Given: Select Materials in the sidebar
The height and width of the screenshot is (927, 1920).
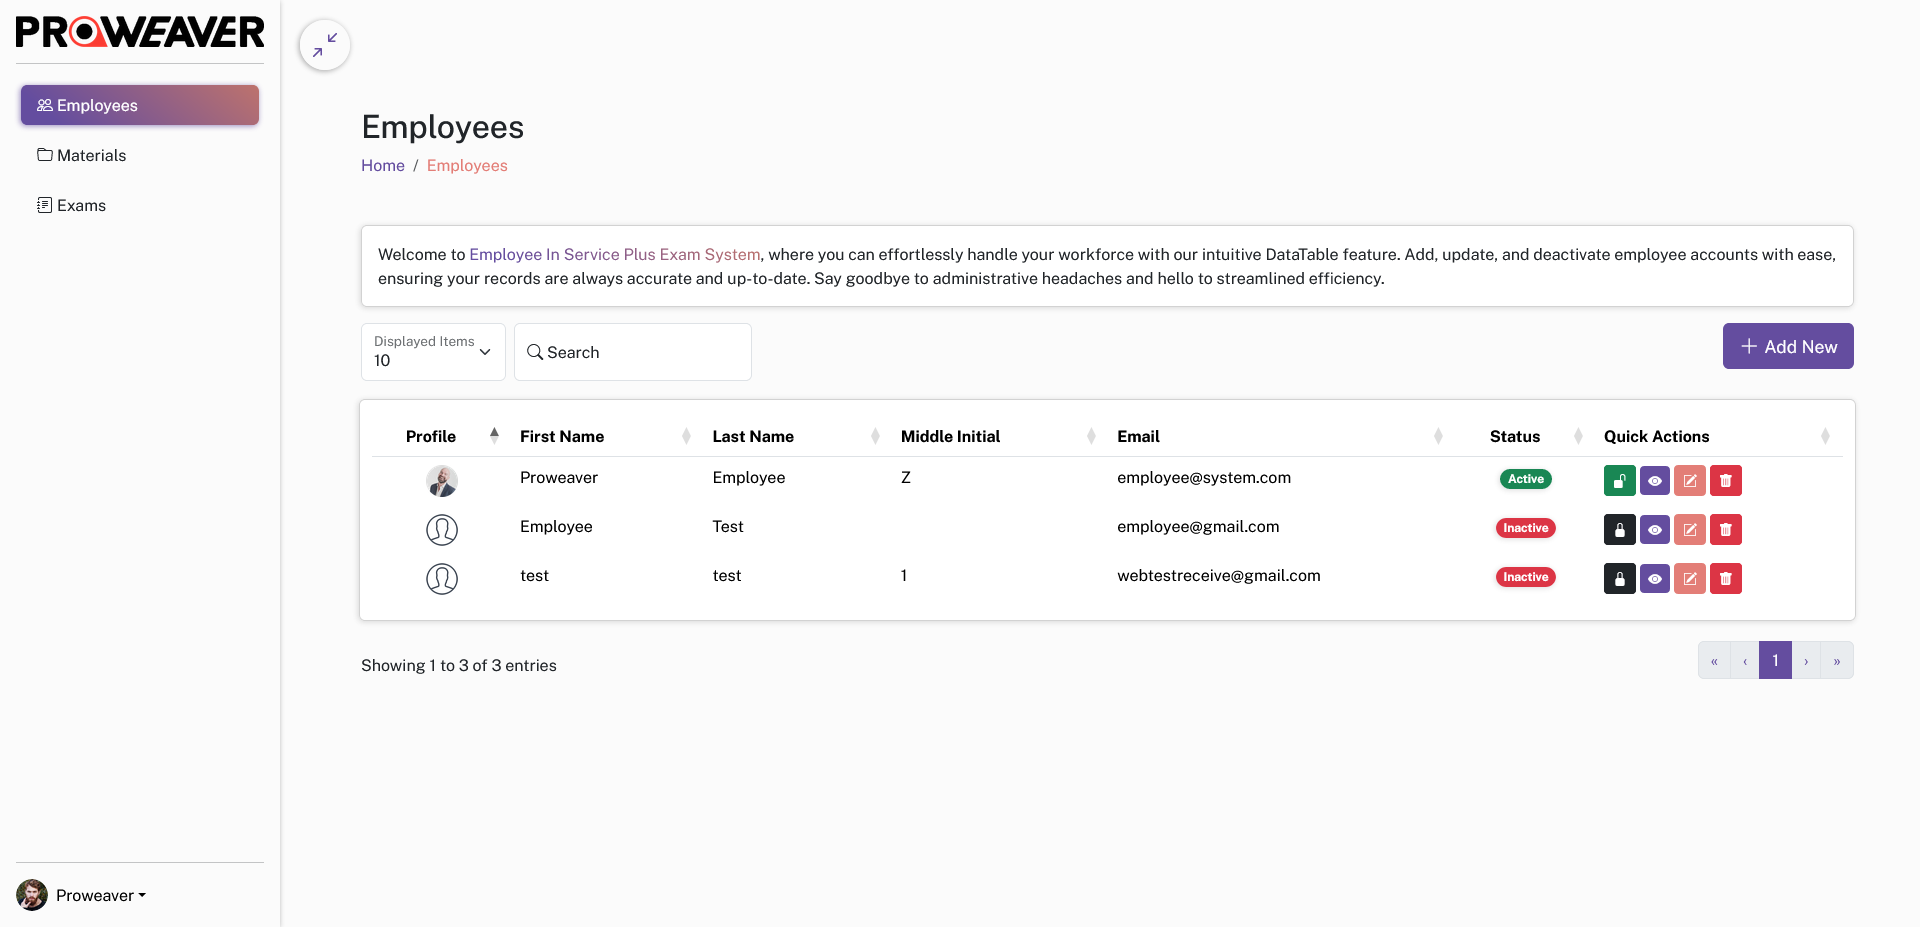Looking at the screenshot, I should pyautogui.click(x=90, y=155).
